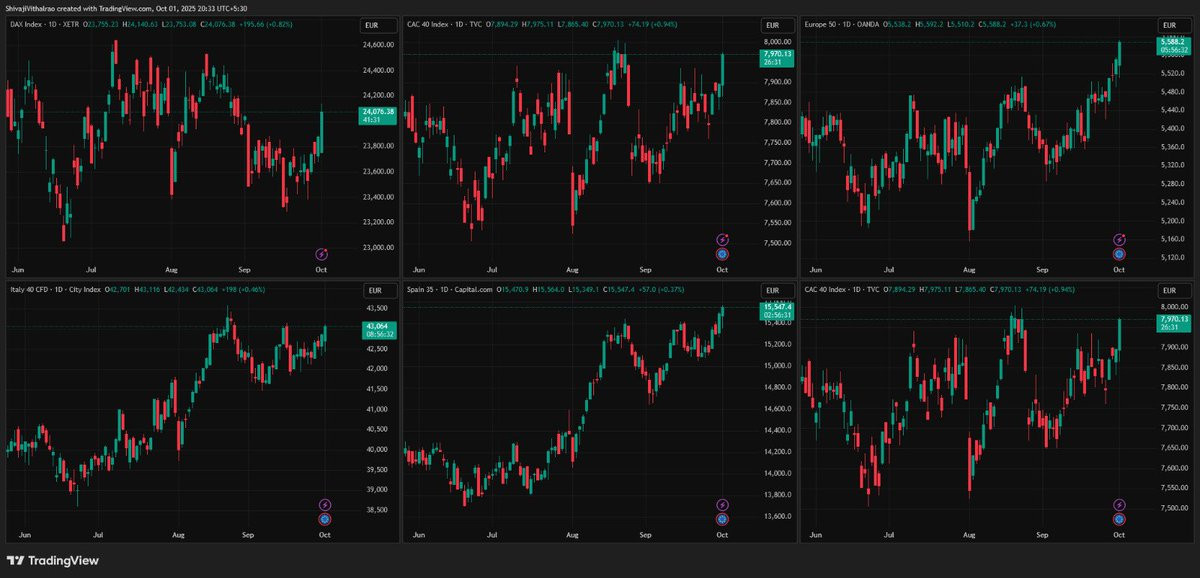Click the lightning icon in the Italy 40 CFD chart

coord(324,505)
